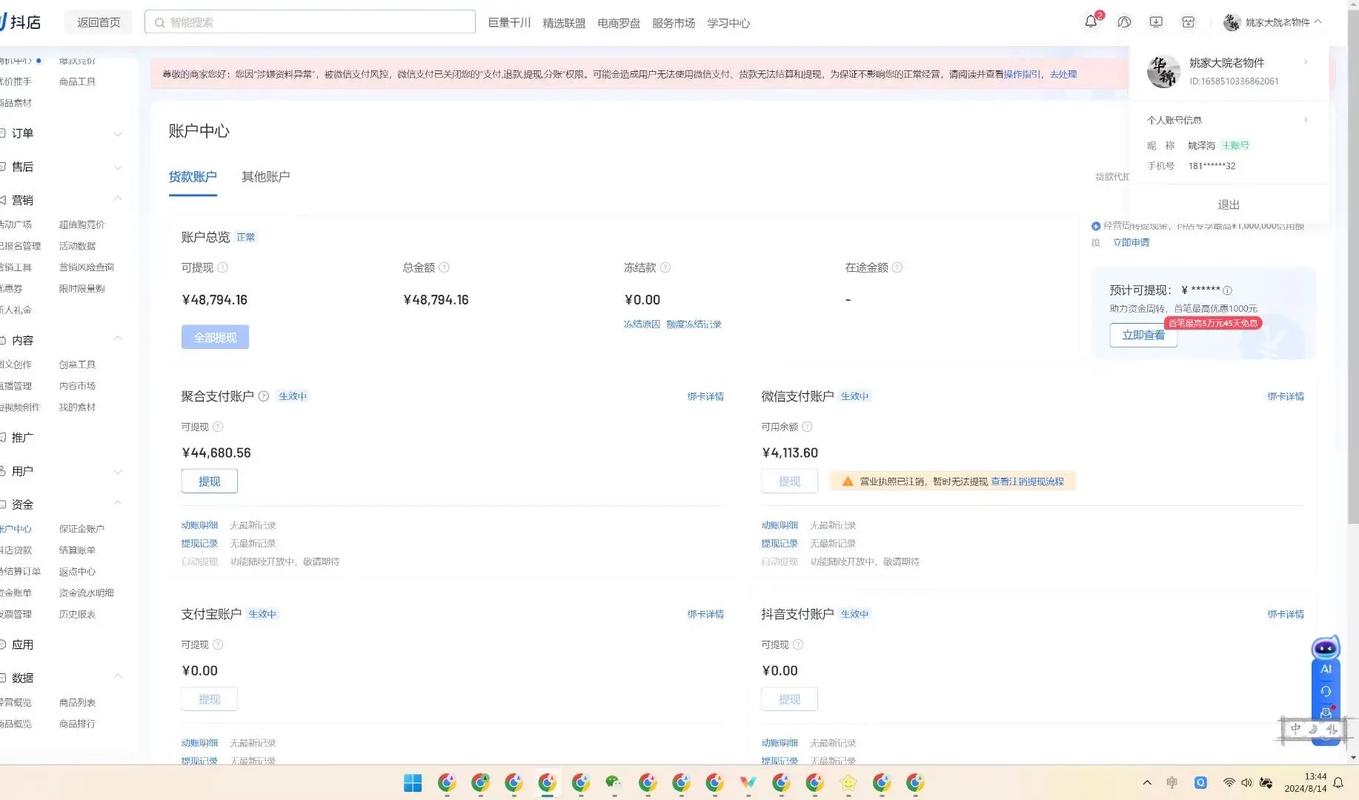This screenshot has height=800, width=1359.
Task: Open the download client monitor icon
Action: click(1156, 22)
